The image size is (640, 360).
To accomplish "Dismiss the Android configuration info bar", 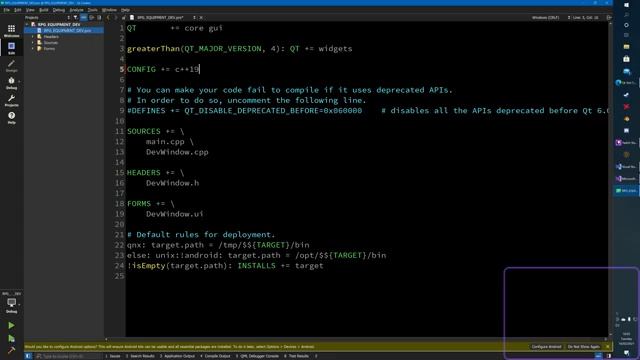I will pyautogui.click(x=608, y=347).
